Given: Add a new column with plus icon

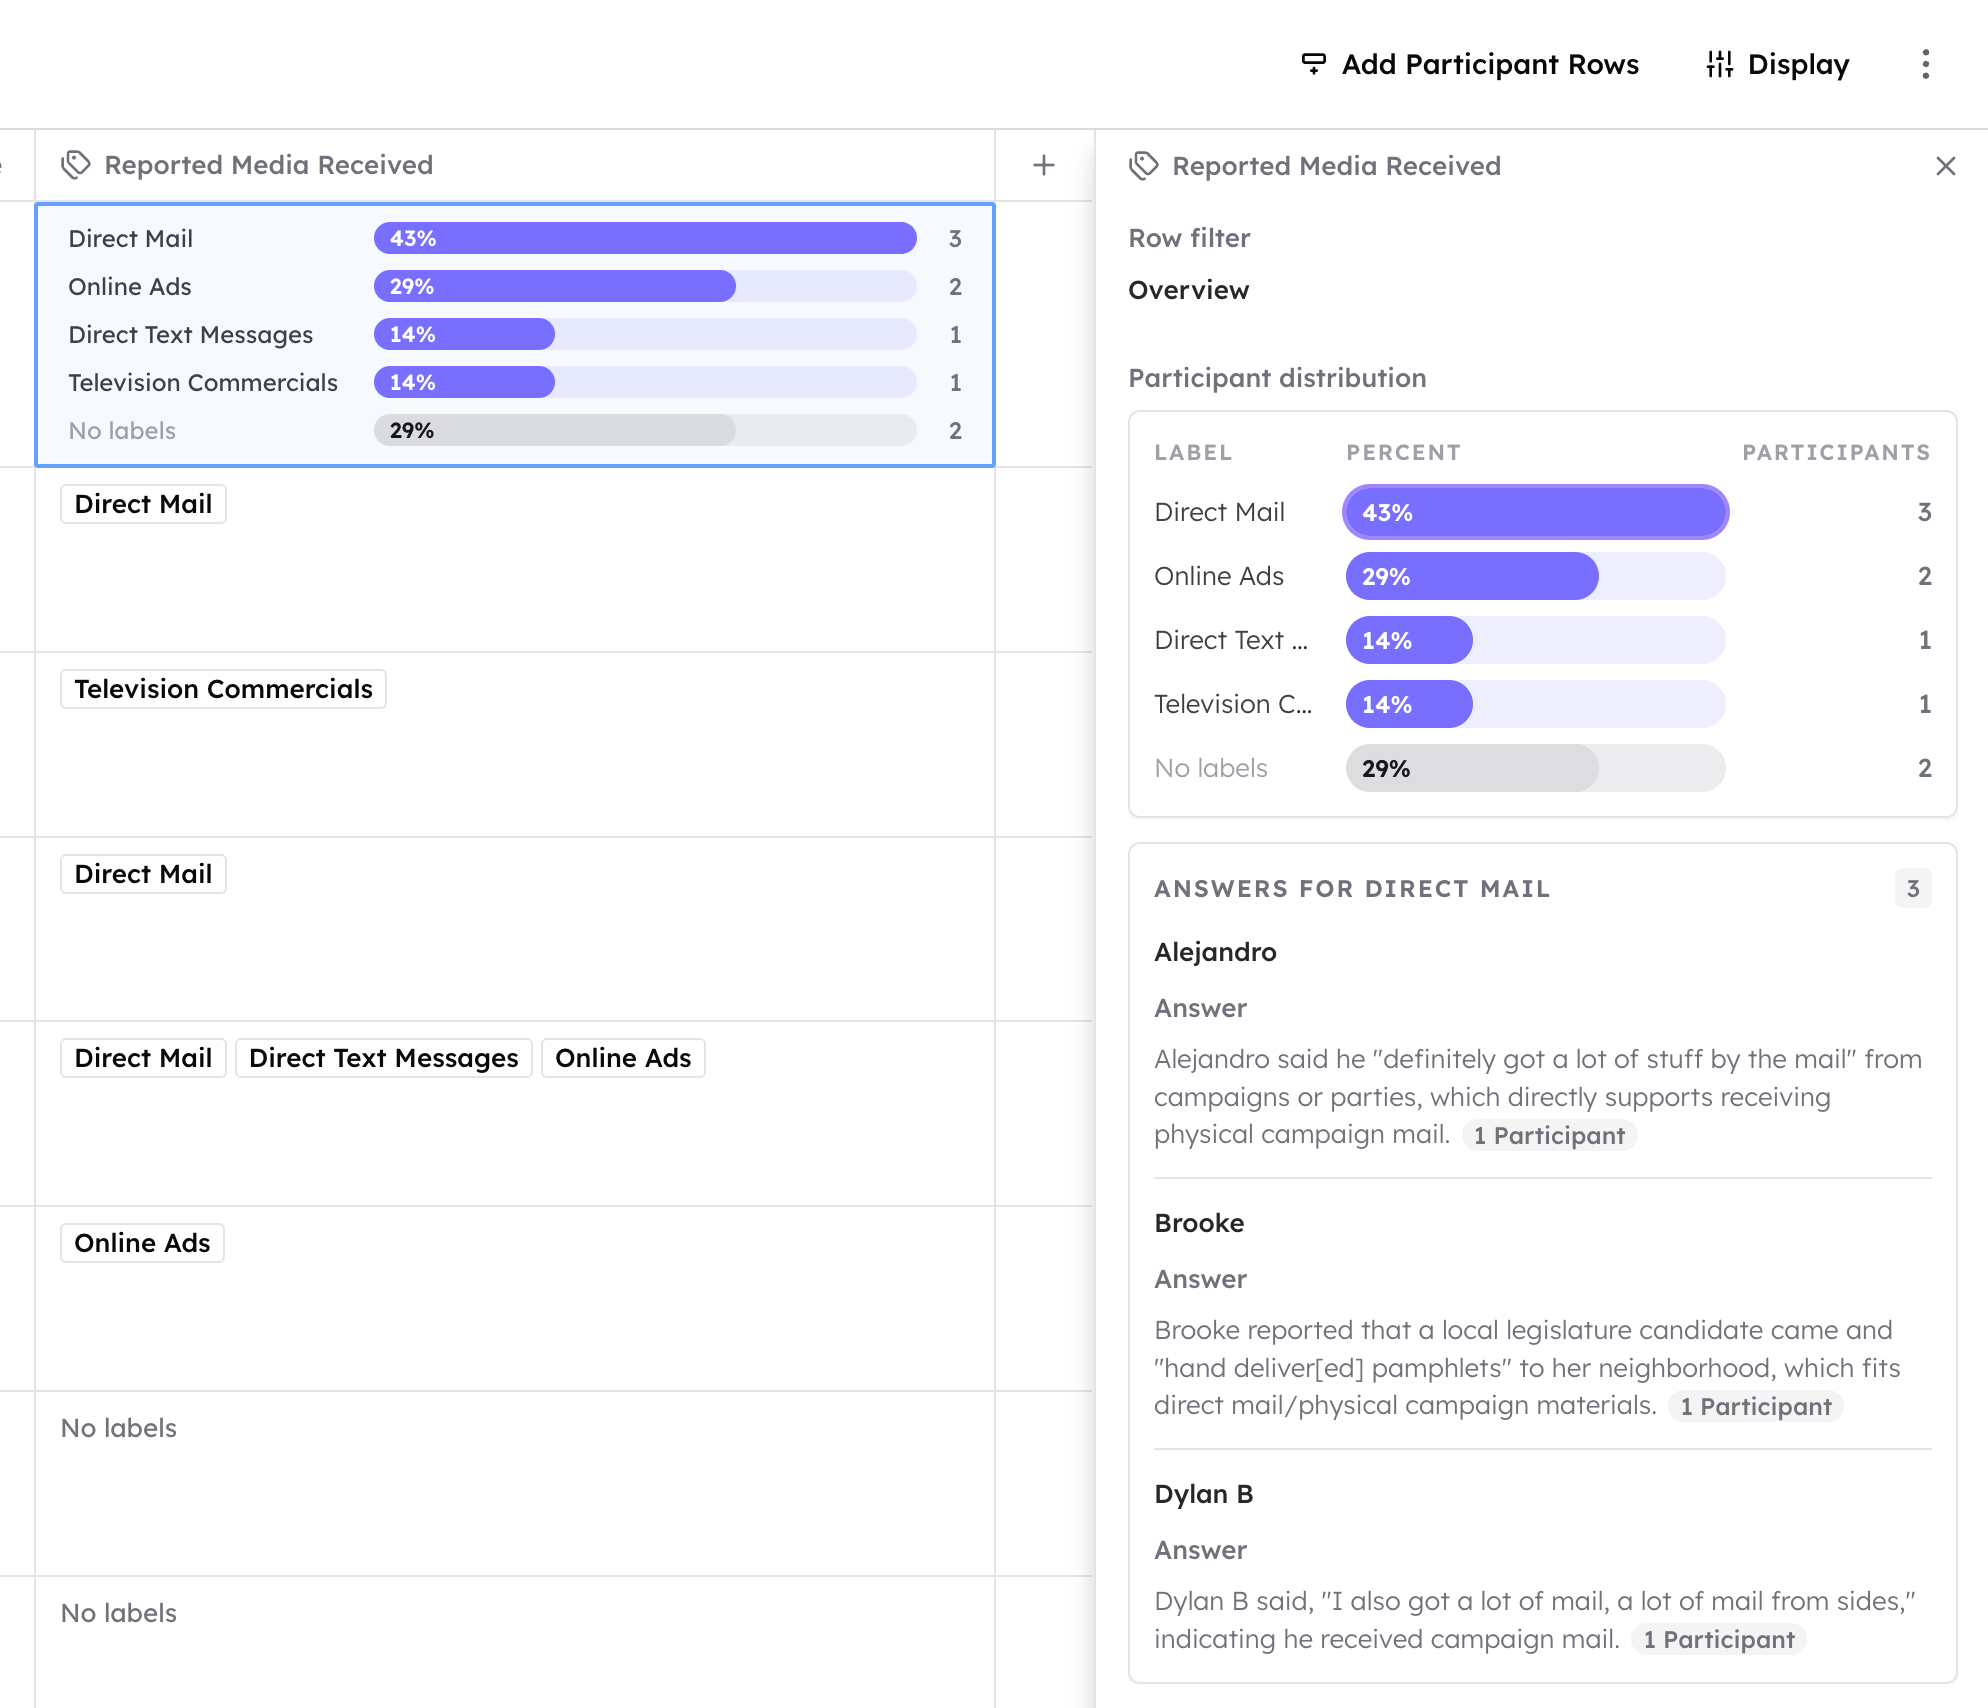Looking at the screenshot, I should [1044, 165].
